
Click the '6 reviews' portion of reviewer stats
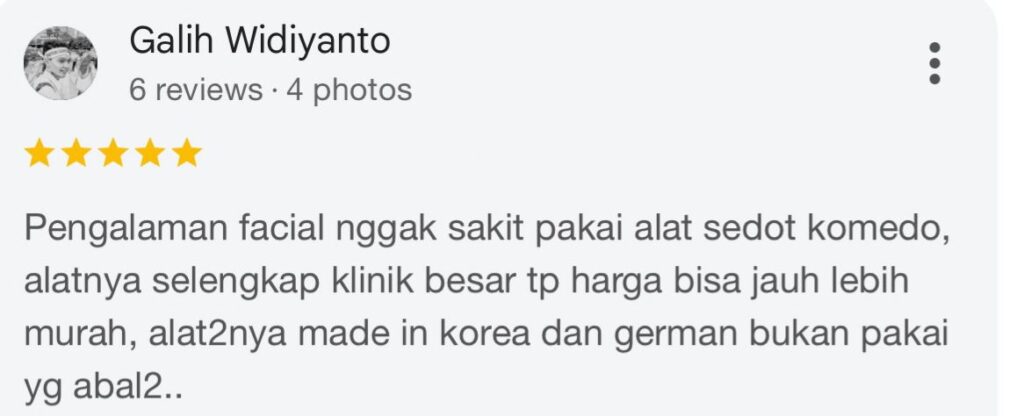[x=195, y=89]
